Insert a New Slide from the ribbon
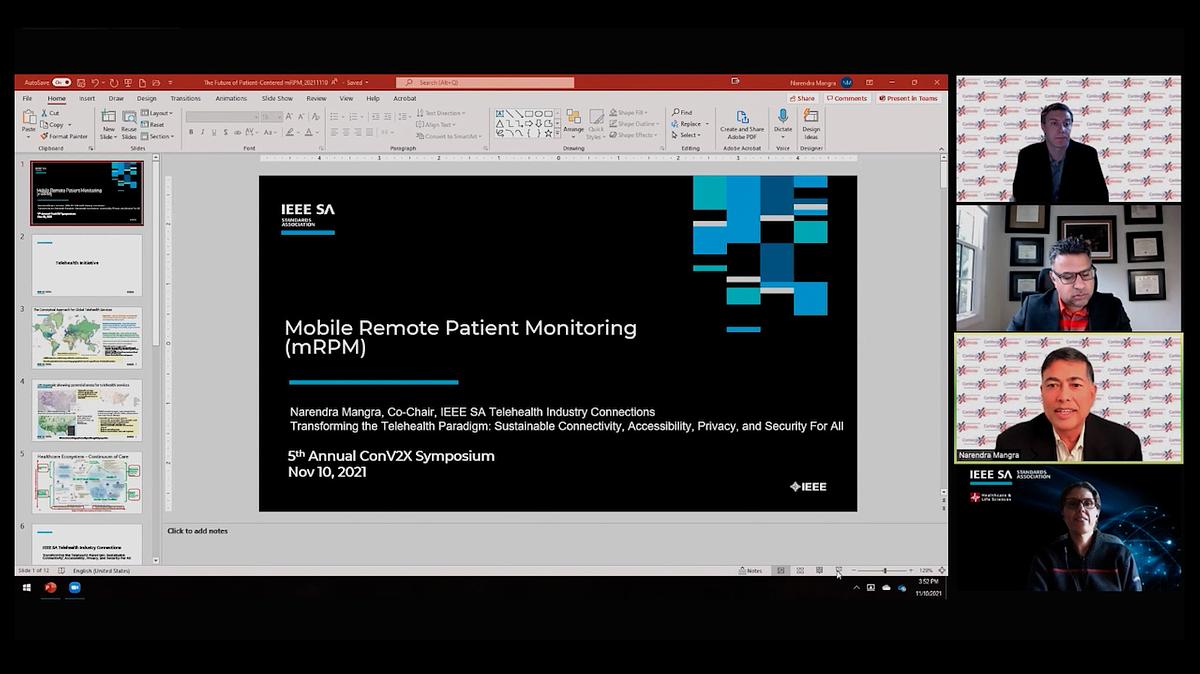This screenshot has height=674, width=1200. pos(108,123)
